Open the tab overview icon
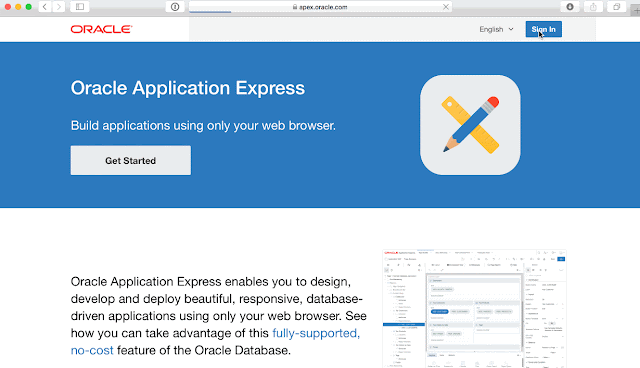This screenshot has width=640, height=368. click(x=616, y=7)
